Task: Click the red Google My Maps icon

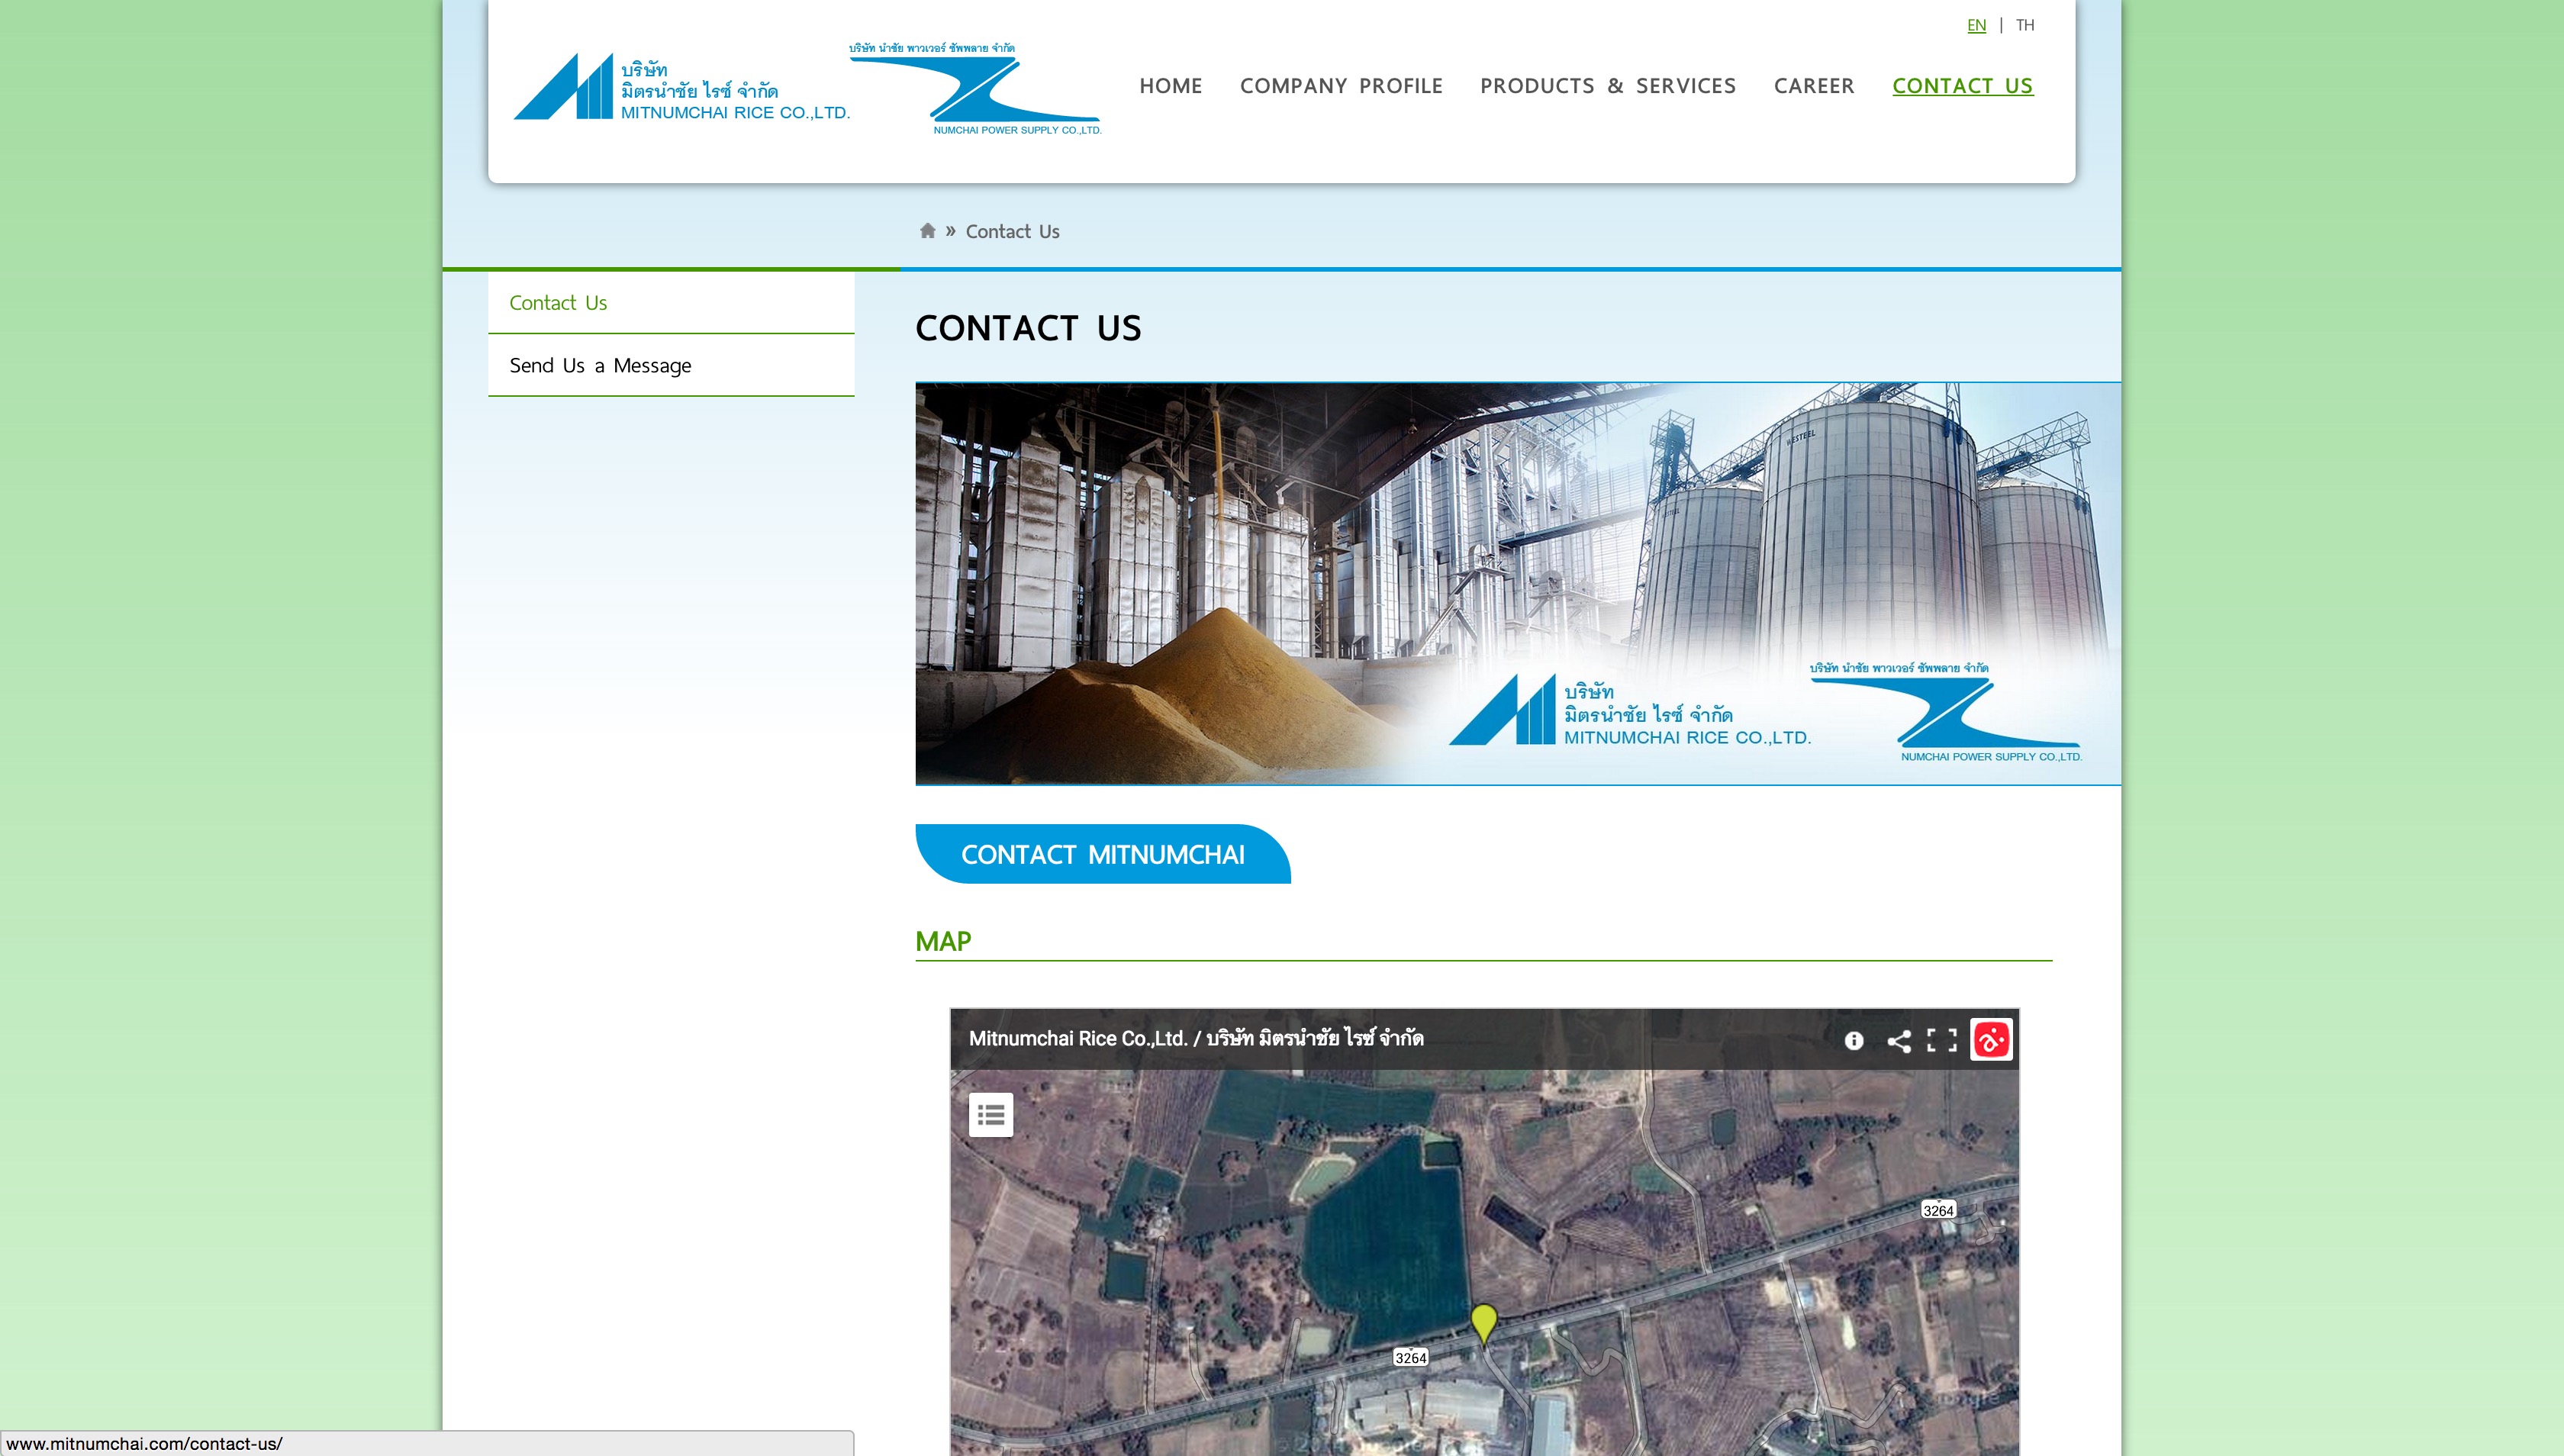Action: 1990,1040
